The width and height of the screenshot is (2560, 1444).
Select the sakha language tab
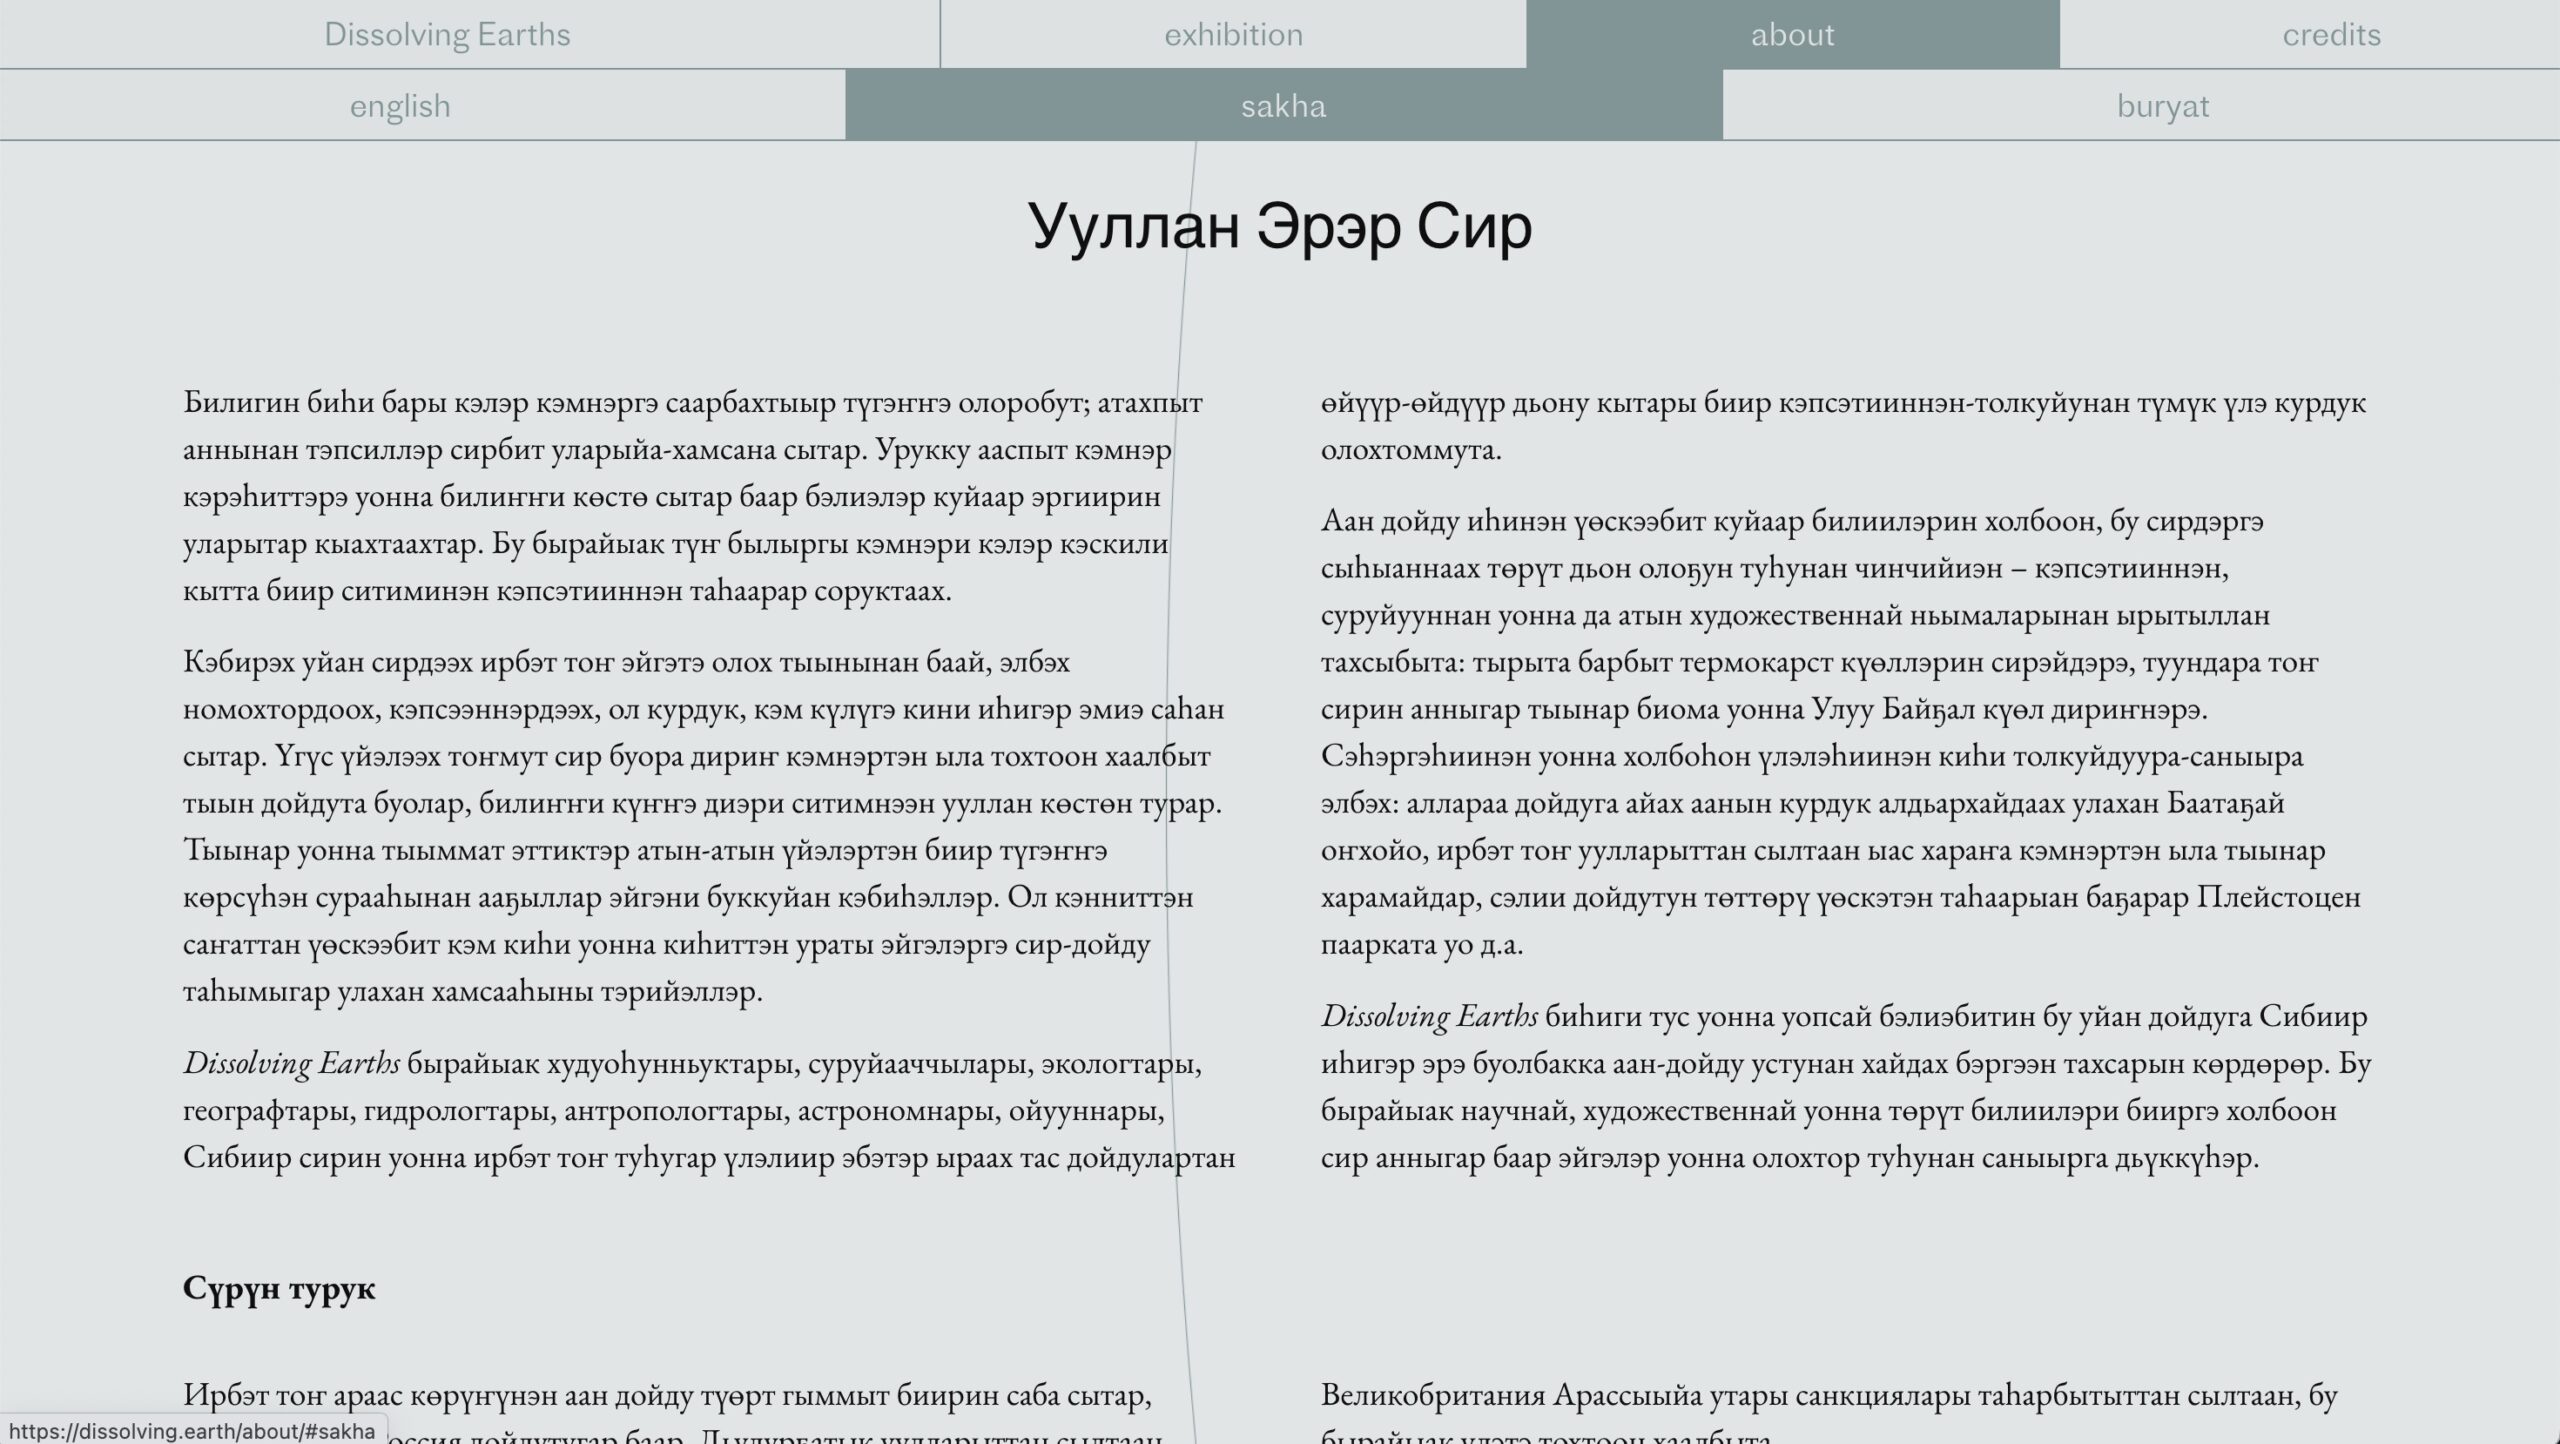pyautogui.click(x=1283, y=105)
